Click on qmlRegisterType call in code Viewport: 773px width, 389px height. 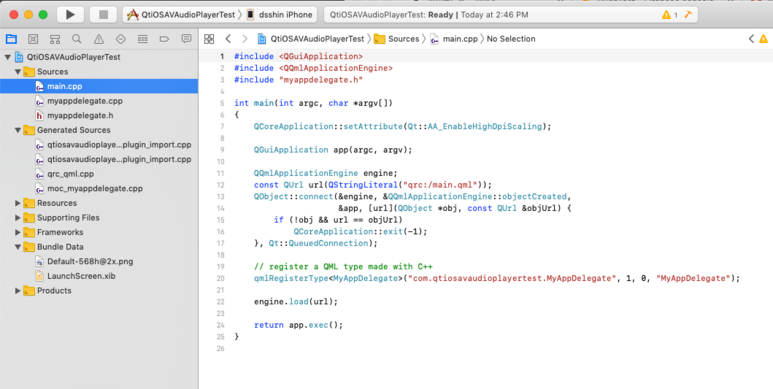tap(291, 279)
